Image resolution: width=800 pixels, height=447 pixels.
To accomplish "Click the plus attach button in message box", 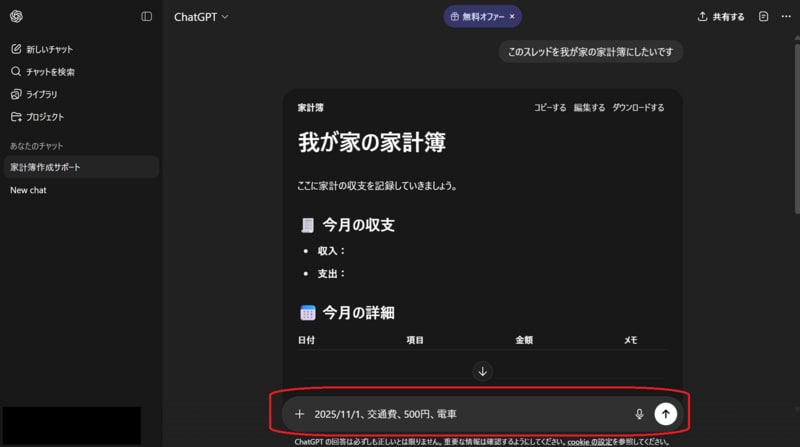I will pos(299,414).
